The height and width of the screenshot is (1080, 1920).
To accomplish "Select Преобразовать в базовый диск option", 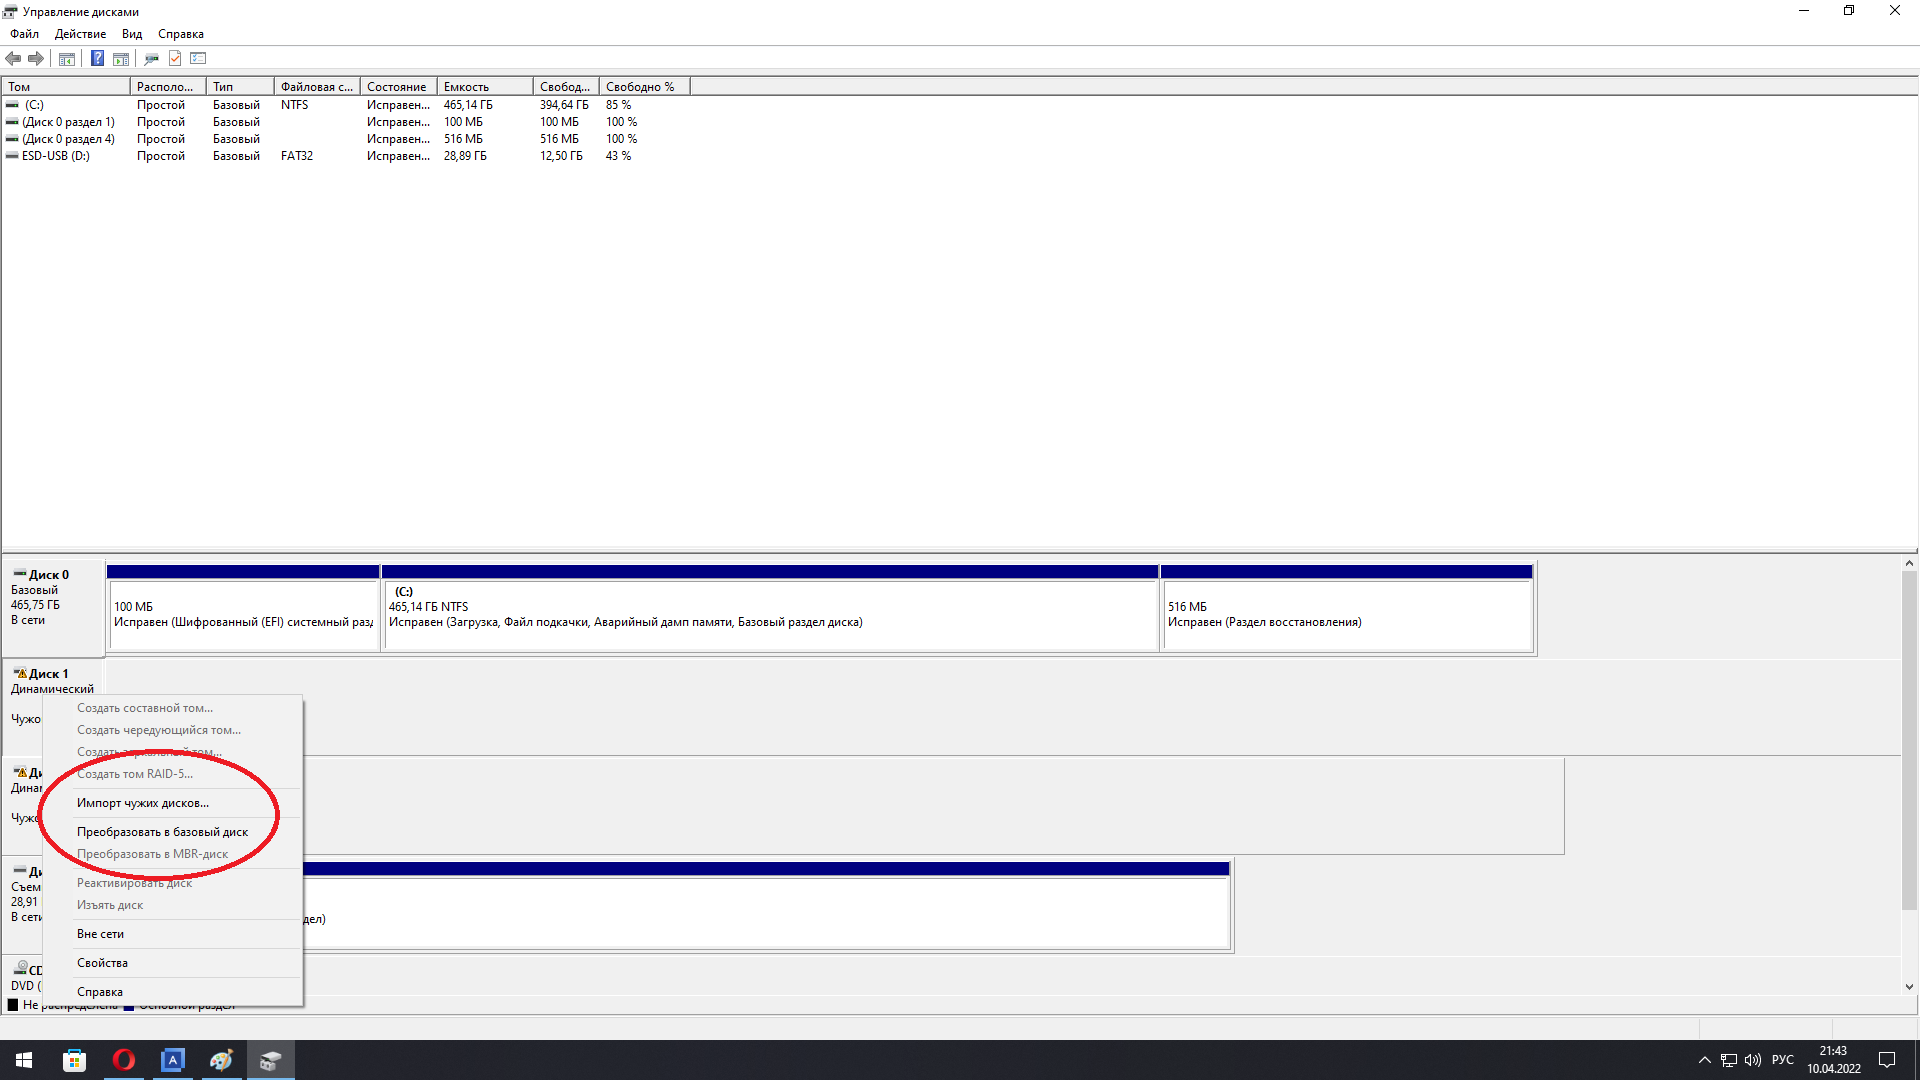I will pyautogui.click(x=162, y=832).
